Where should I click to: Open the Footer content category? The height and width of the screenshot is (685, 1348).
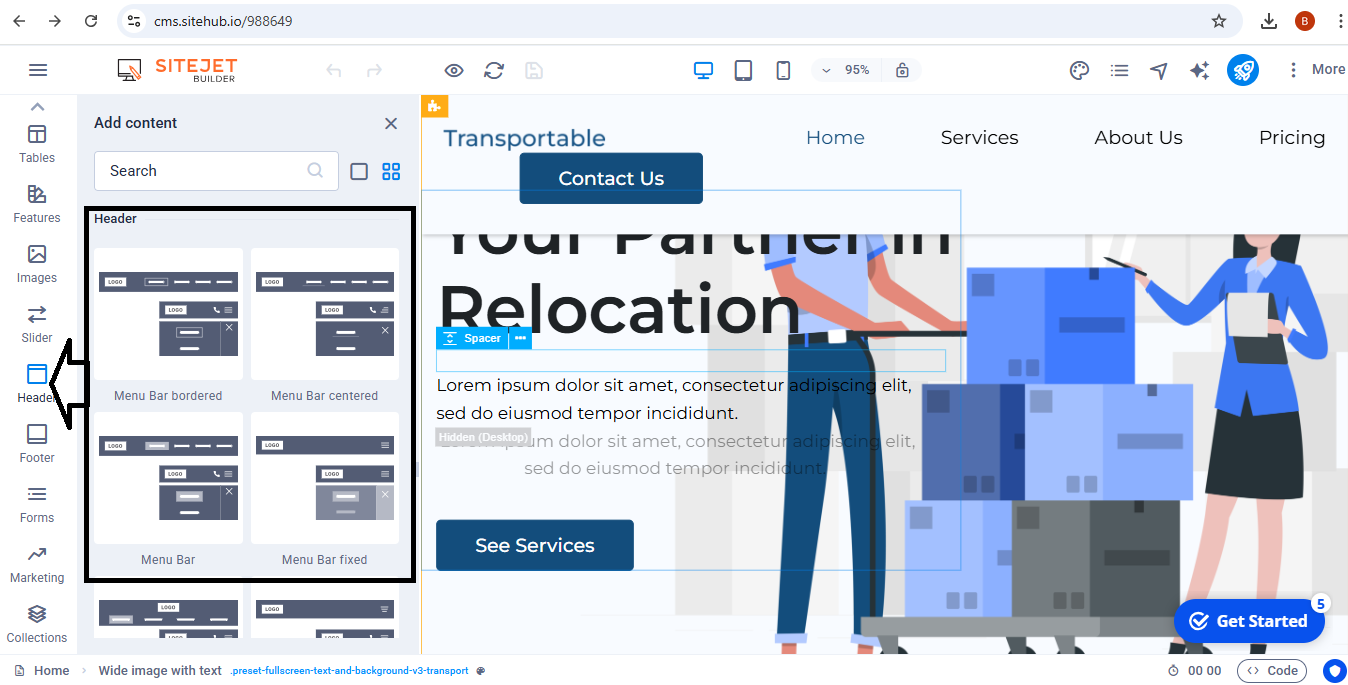[x=37, y=443]
